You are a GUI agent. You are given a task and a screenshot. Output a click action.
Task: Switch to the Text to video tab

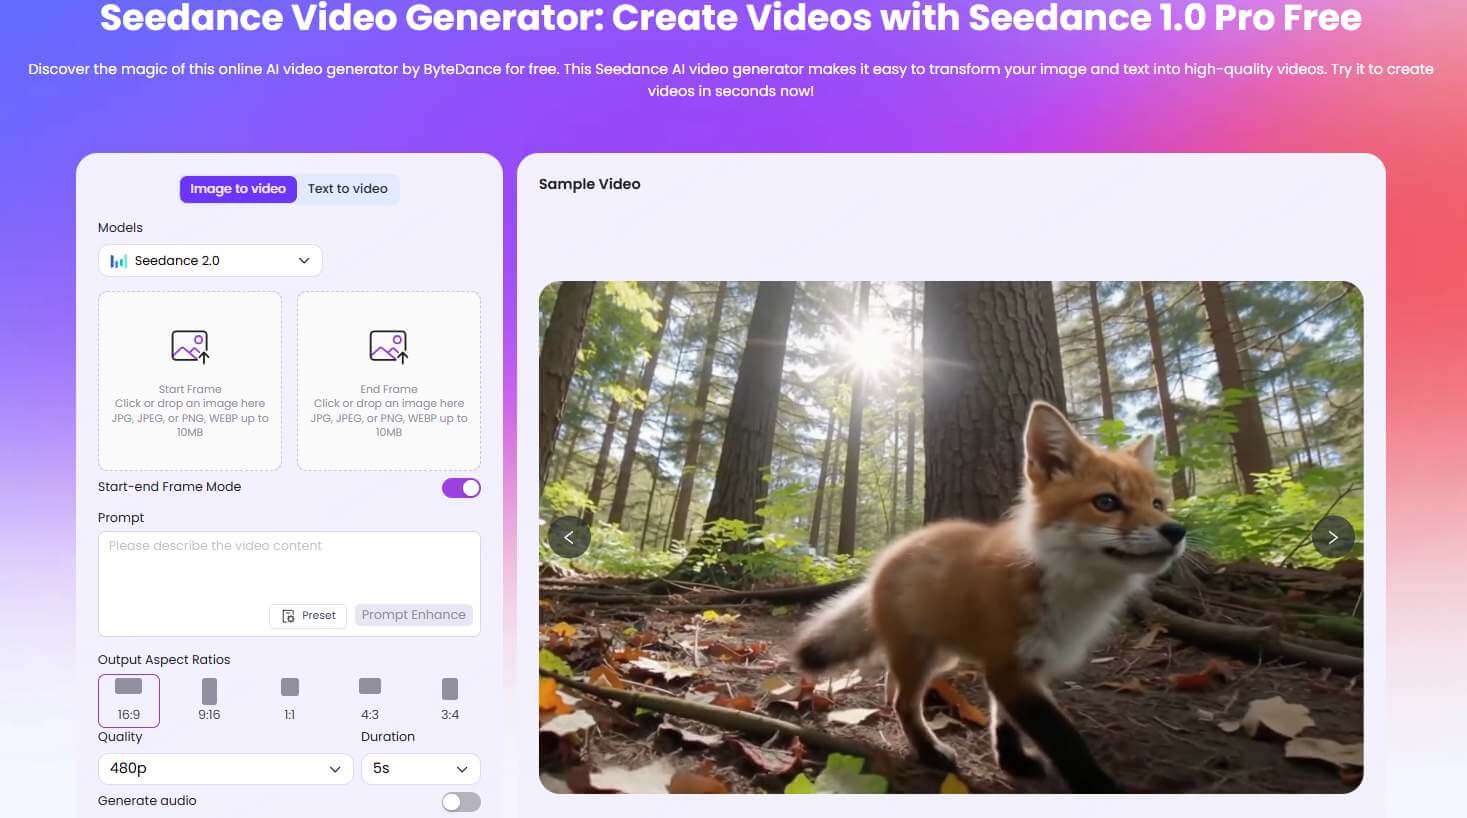pyautogui.click(x=348, y=188)
